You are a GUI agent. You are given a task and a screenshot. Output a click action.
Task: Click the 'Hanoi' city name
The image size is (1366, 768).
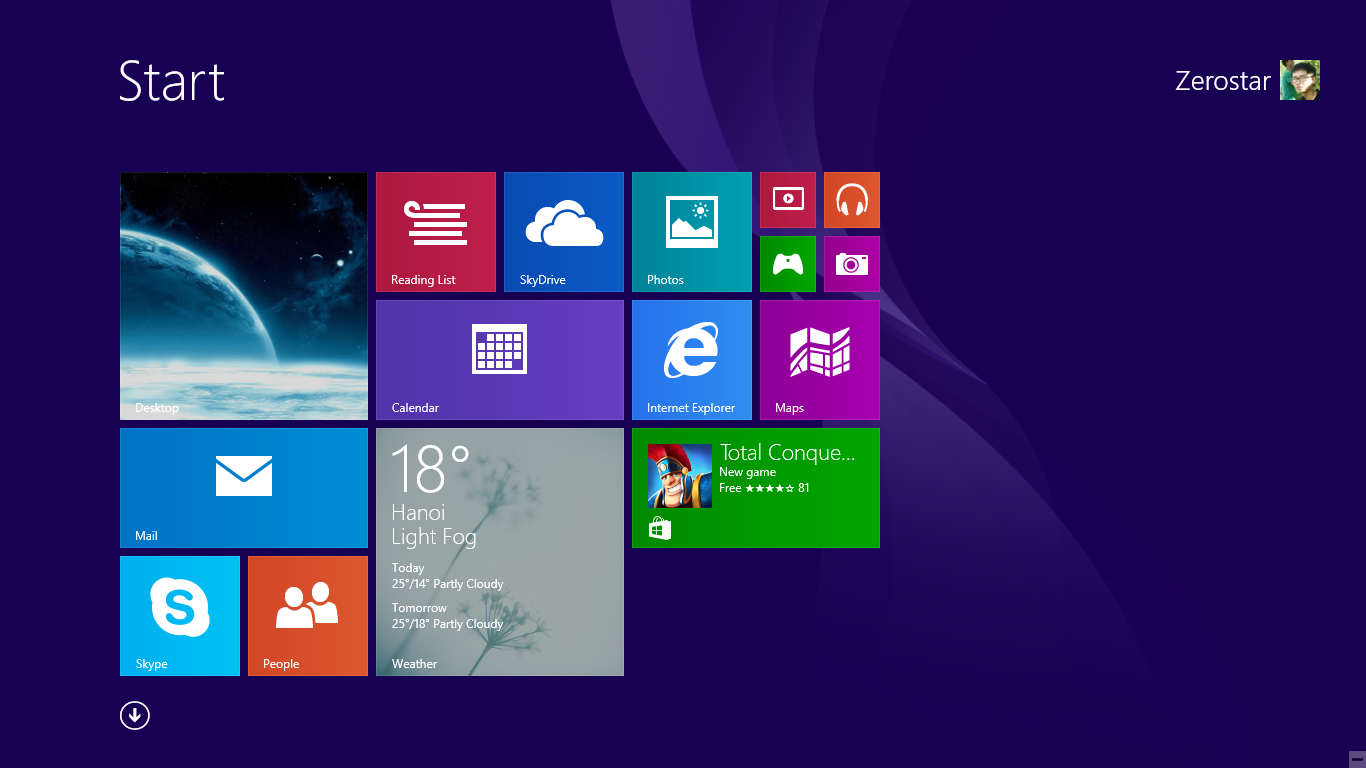[418, 513]
